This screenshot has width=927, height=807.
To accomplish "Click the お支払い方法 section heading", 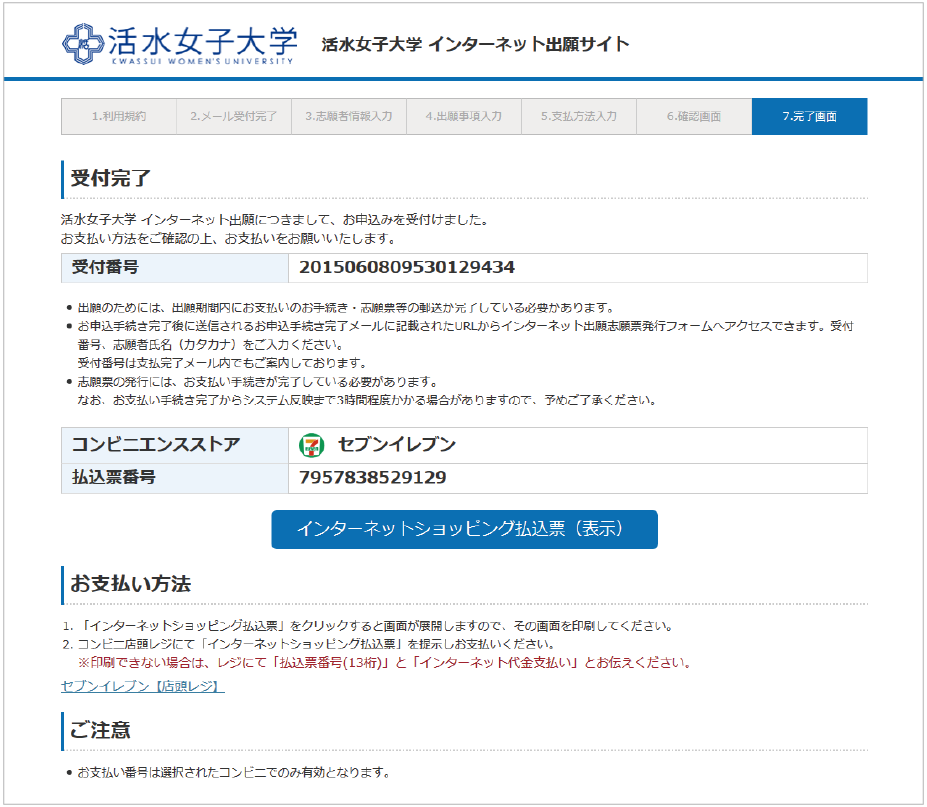I will [130, 584].
